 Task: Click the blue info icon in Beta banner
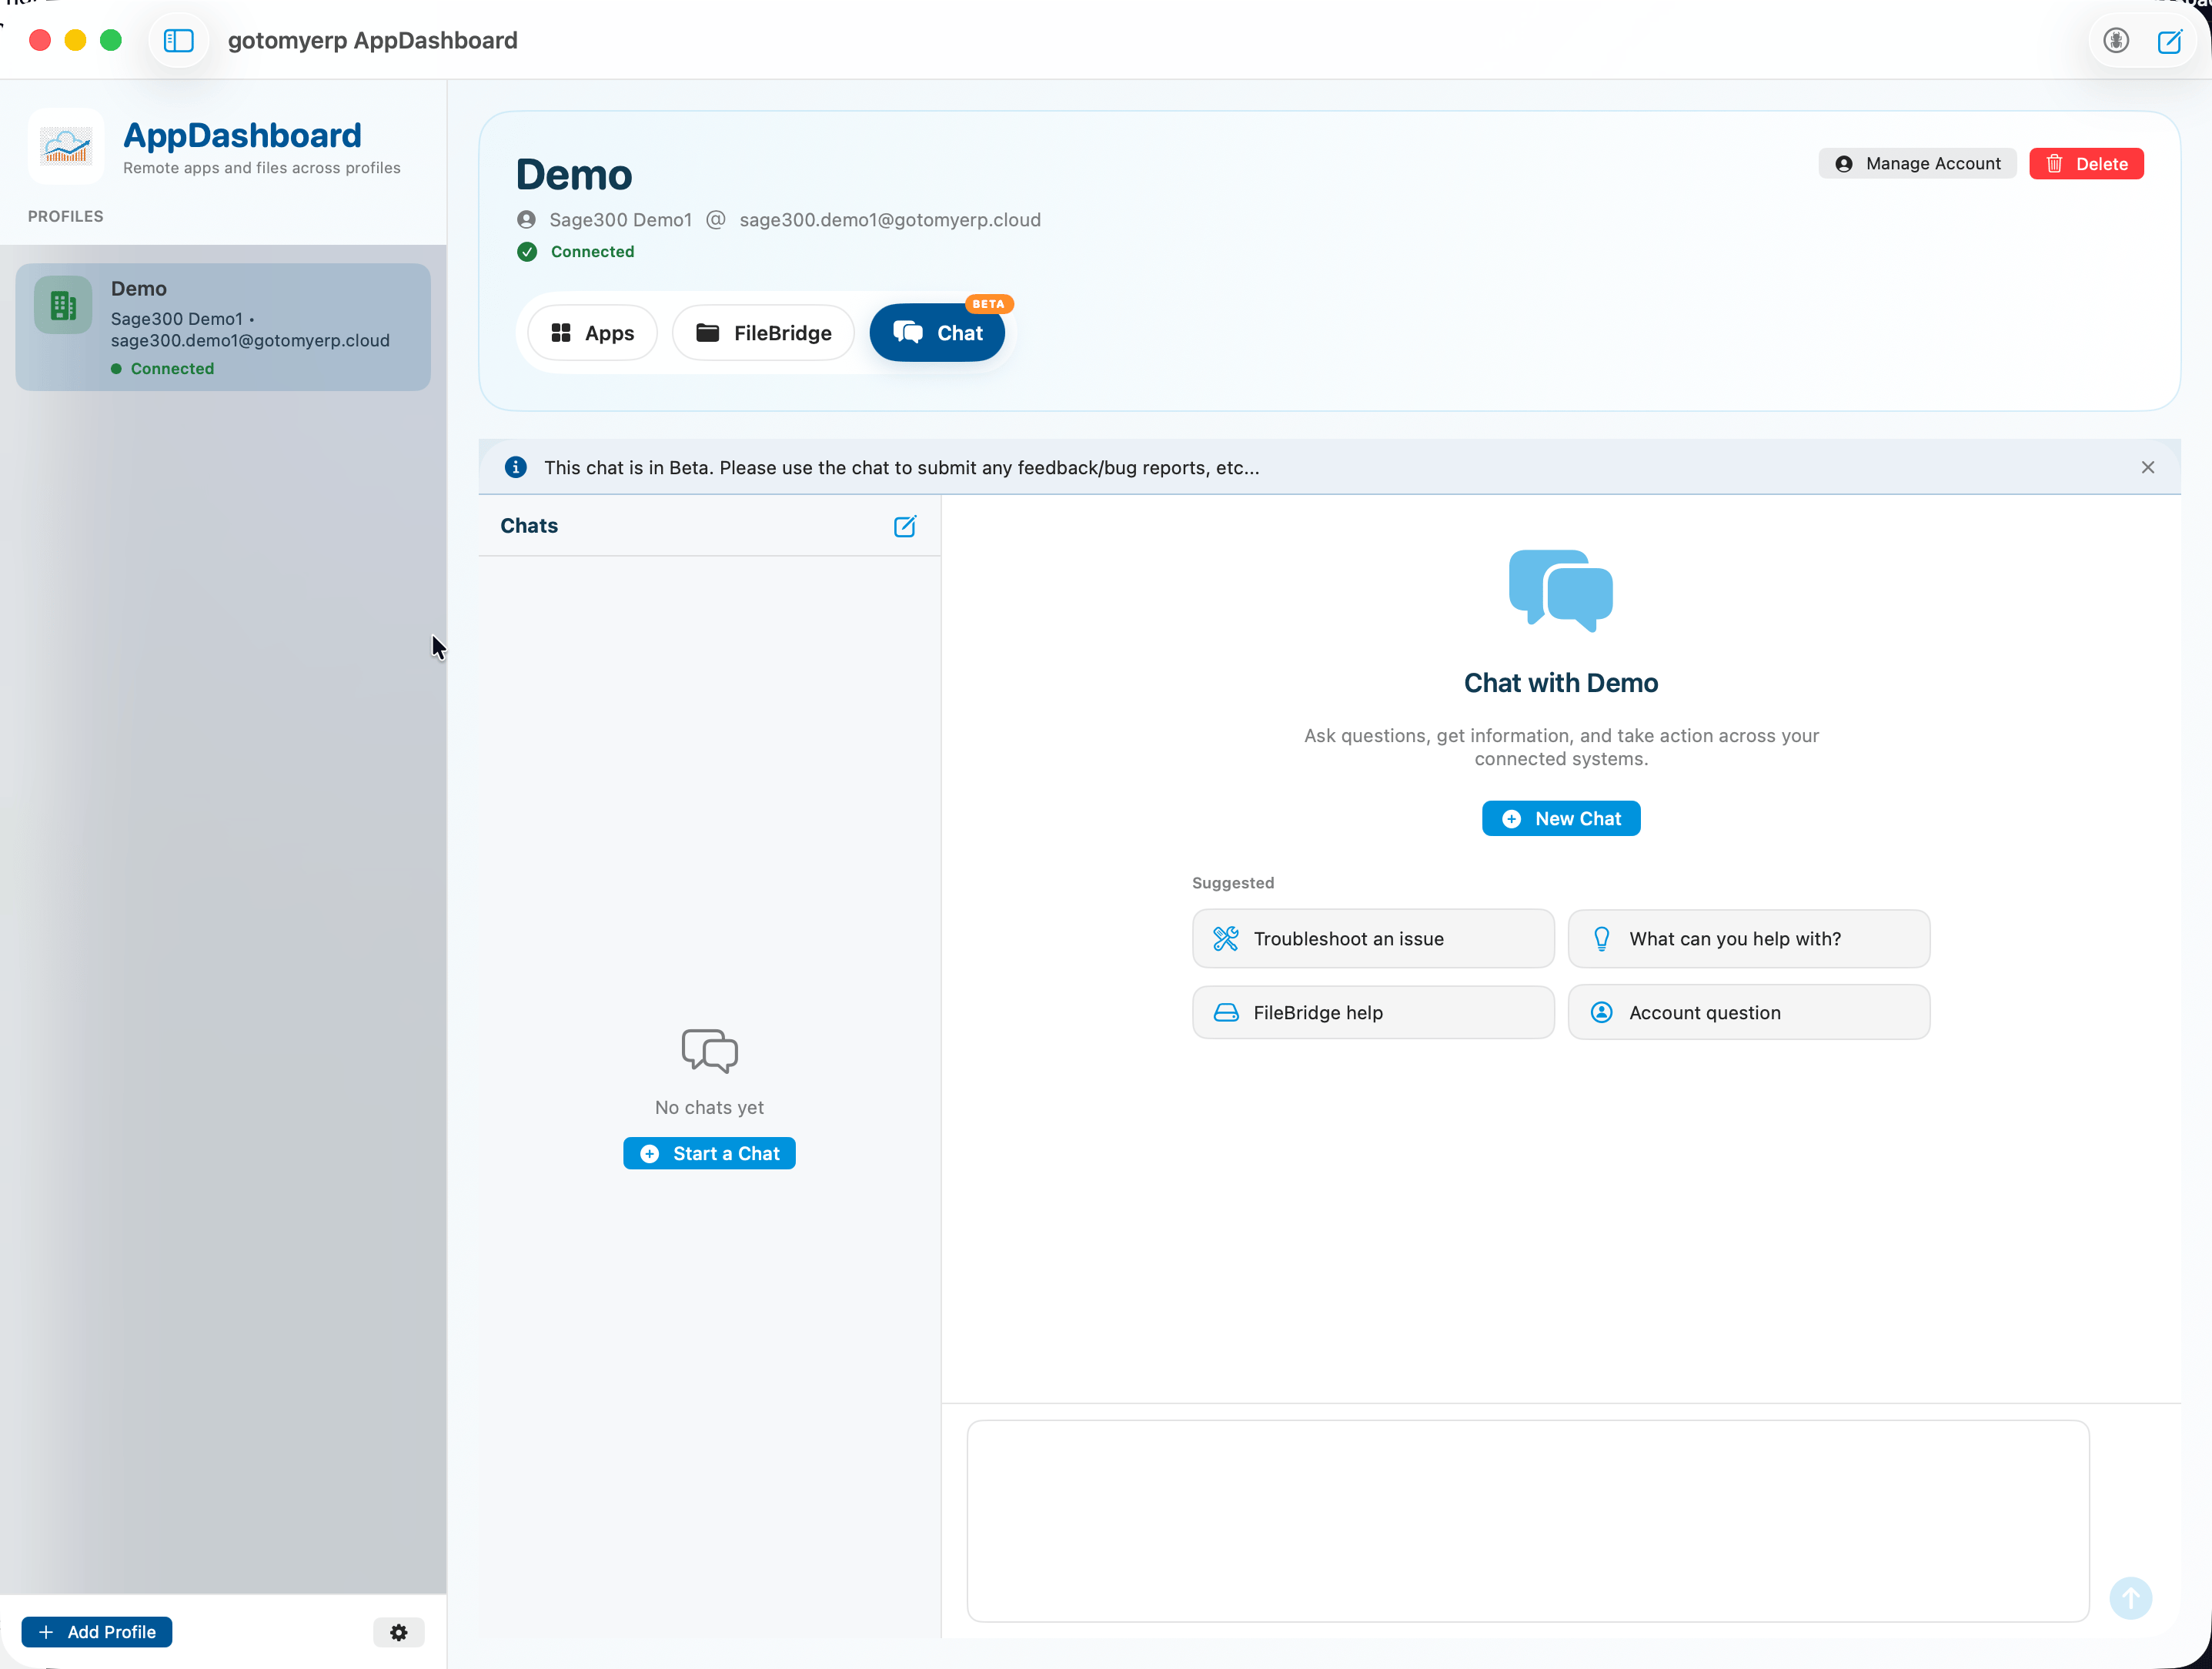click(516, 467)
